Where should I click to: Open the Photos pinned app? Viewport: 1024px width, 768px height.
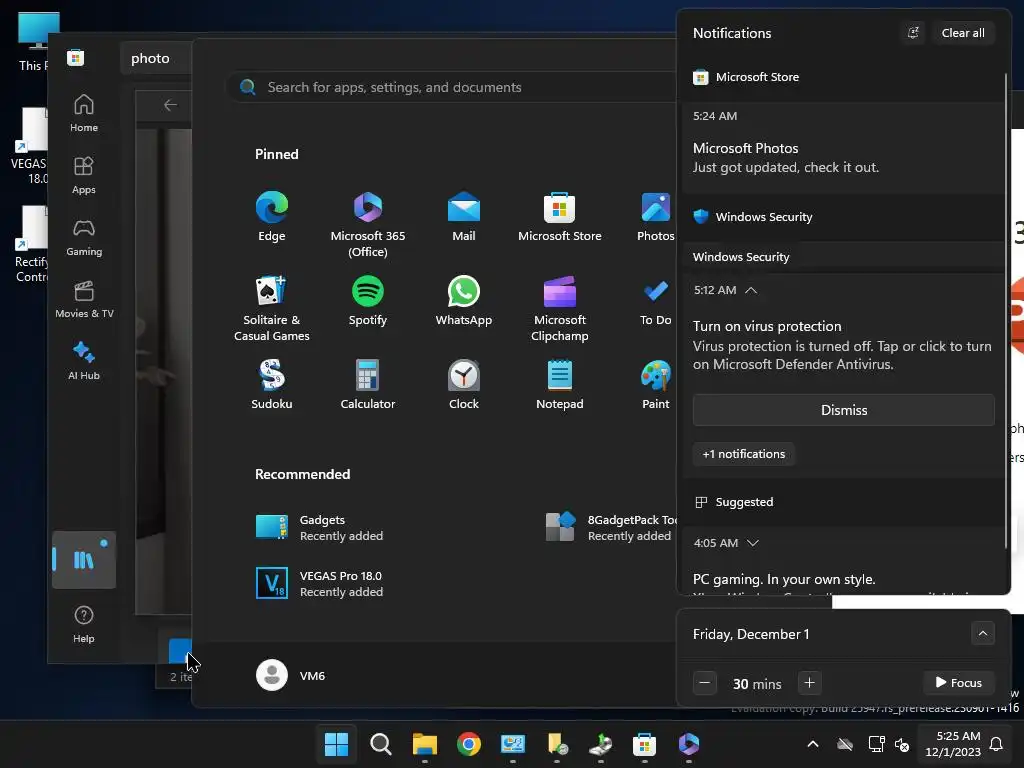tap(656, 217)
